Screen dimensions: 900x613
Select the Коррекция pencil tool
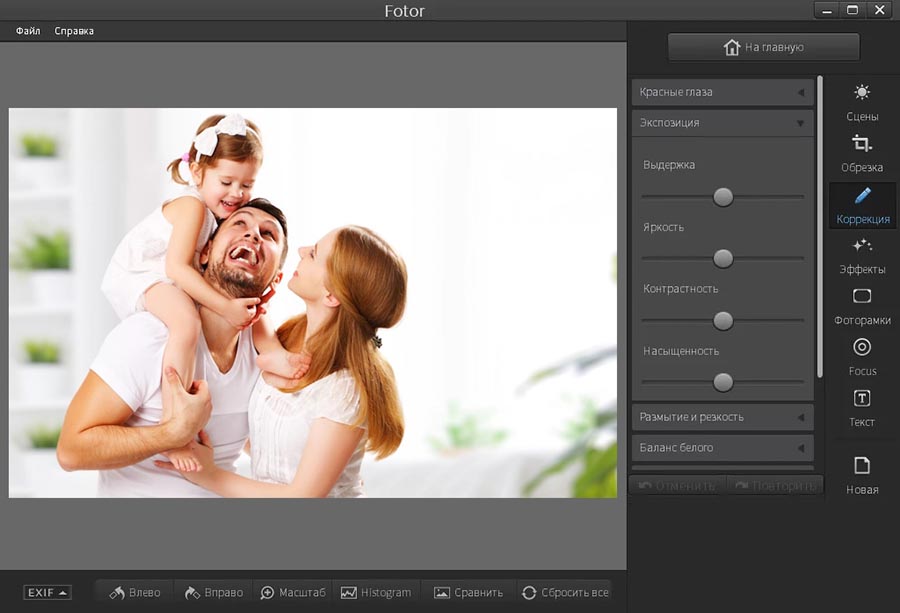click(862, 196)
